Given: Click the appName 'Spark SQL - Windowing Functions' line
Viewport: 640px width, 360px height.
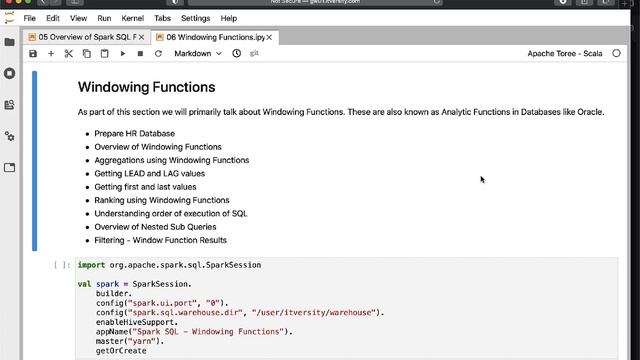Looking at the screenshot, I should 194,331.
